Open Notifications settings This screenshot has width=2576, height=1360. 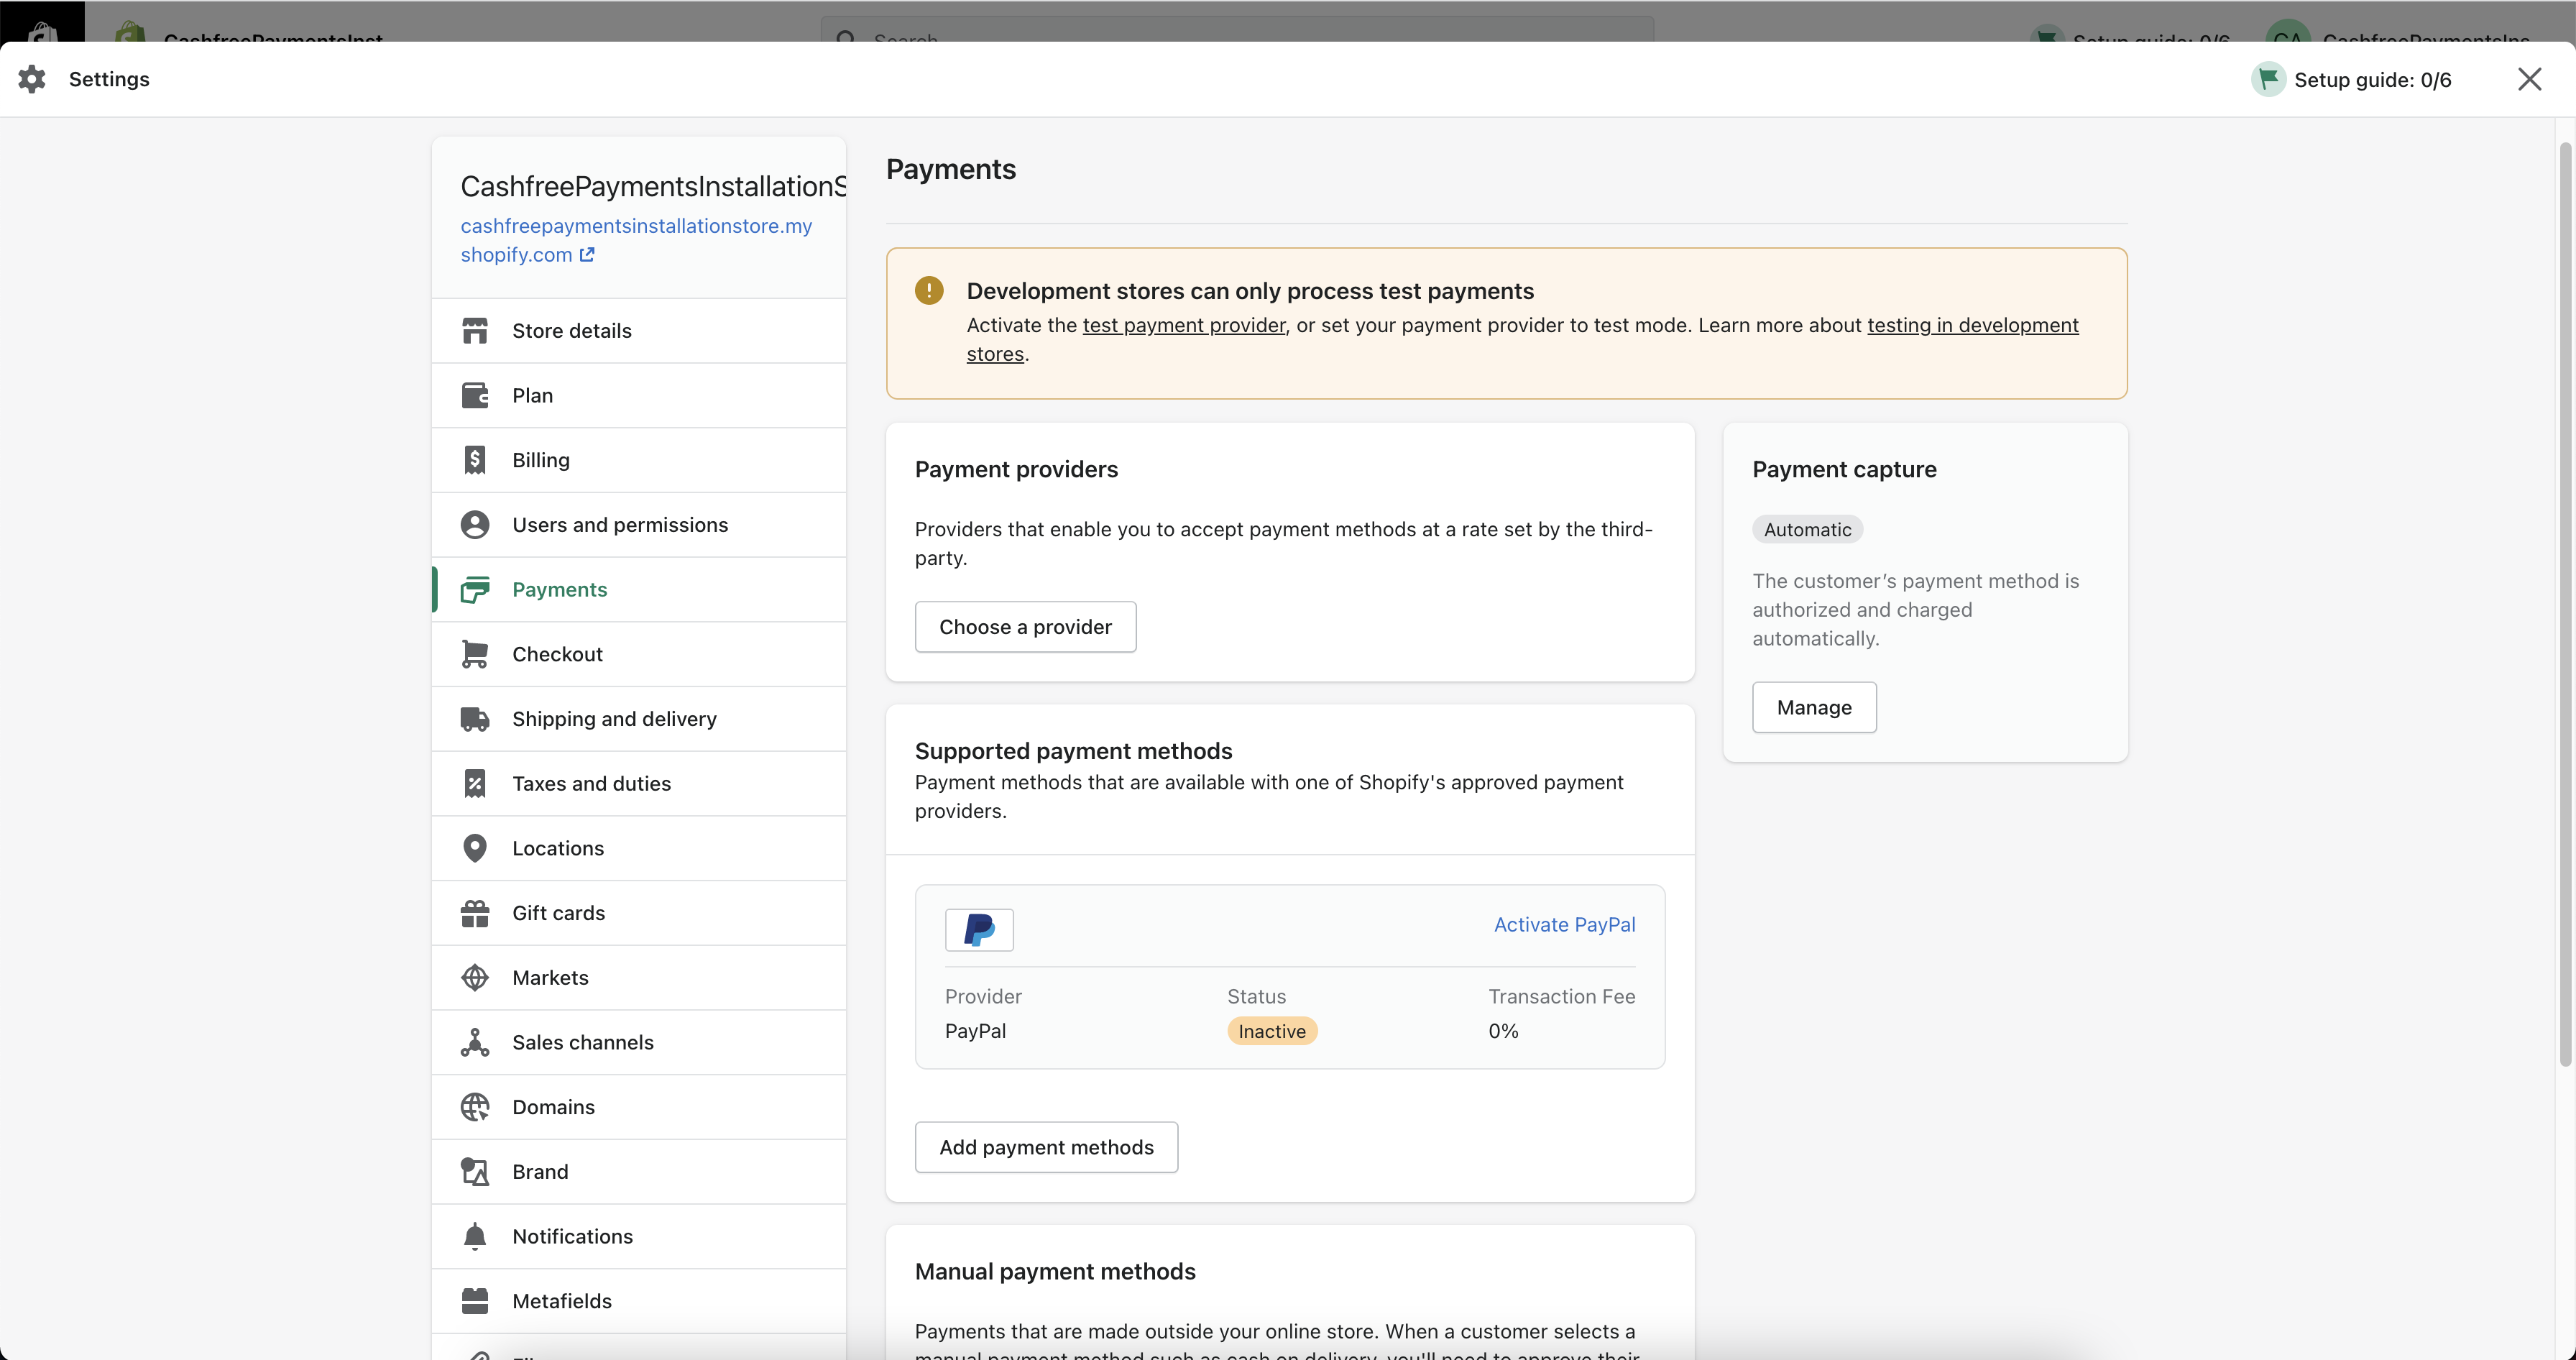(x=639, y=1236)
